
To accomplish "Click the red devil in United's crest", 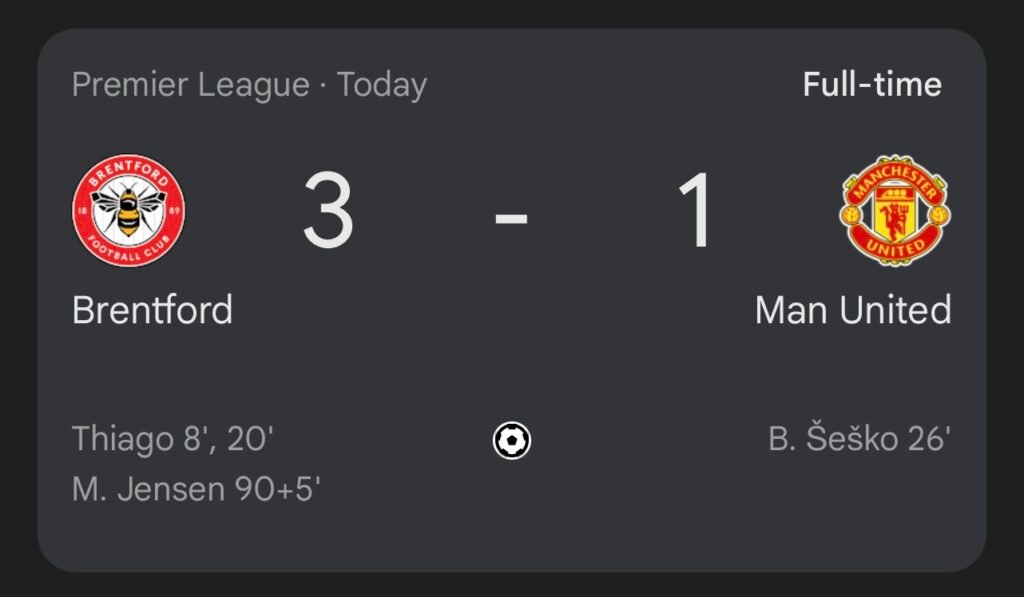I will pyautogui.click(x=895, y=219).
